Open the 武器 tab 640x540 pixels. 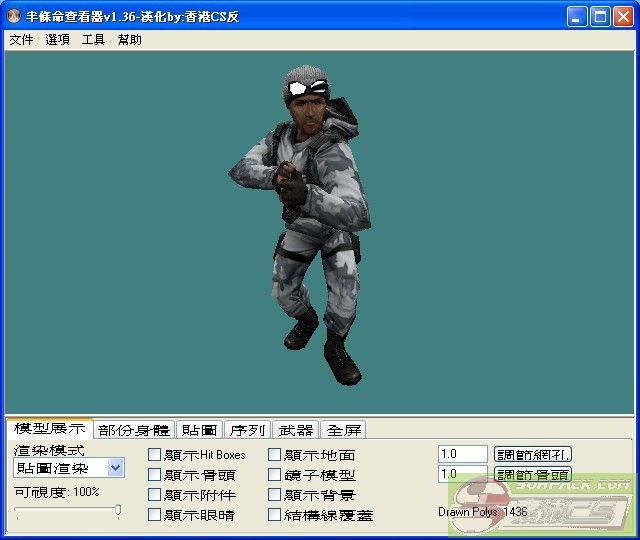click(x=295, y=430)
